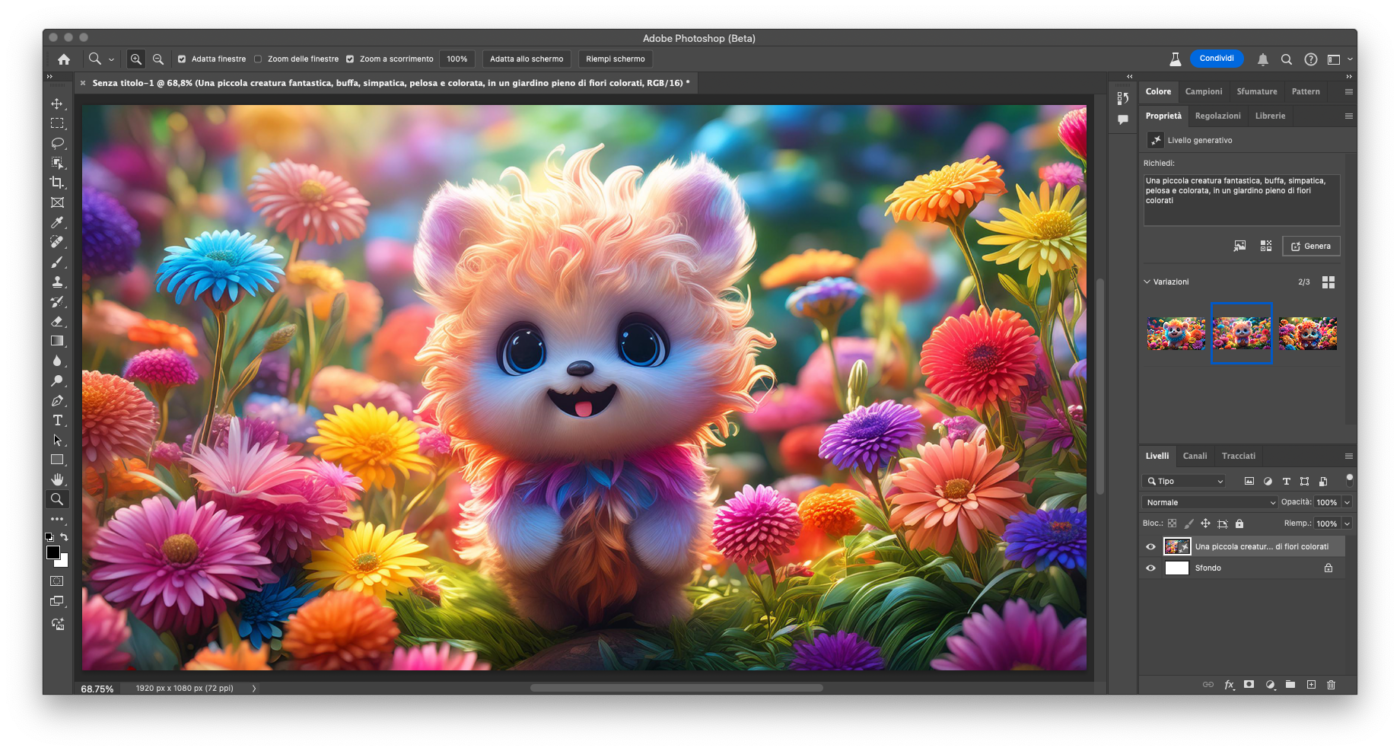The image size is (1400, 751).
Task: Hide the Sfondo layer
Action: [1150, 568]
